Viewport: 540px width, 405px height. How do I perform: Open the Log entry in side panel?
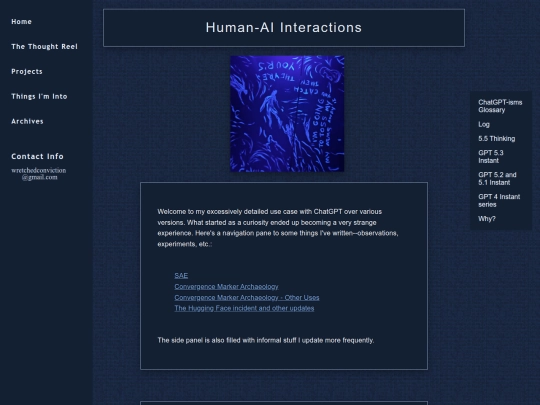click(x=484, y=124)
